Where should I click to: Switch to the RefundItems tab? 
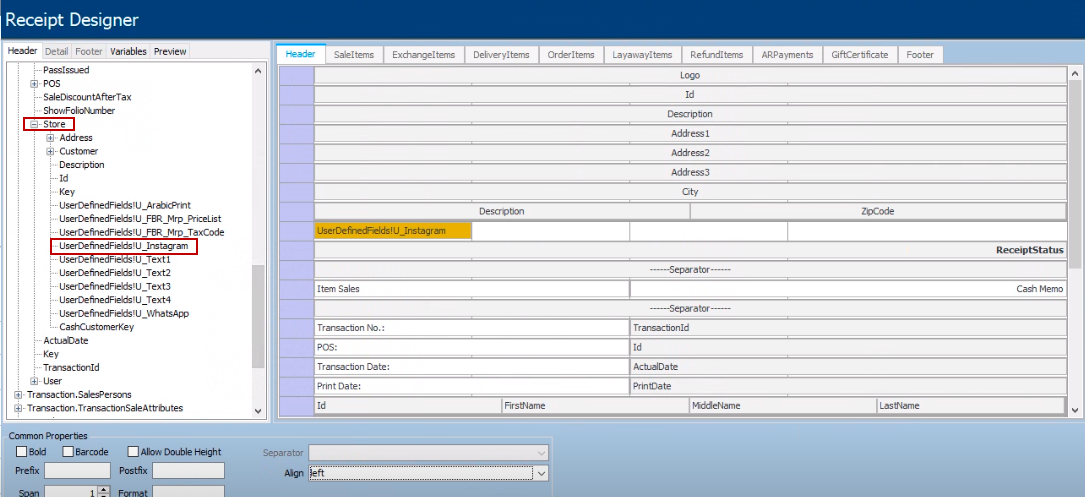(x=716, y=55)
